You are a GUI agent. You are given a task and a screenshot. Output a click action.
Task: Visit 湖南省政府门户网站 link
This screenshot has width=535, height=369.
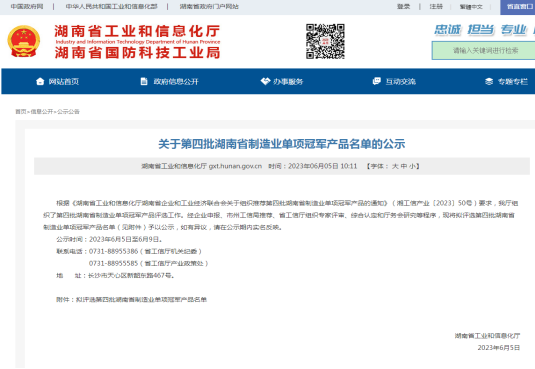209,6
